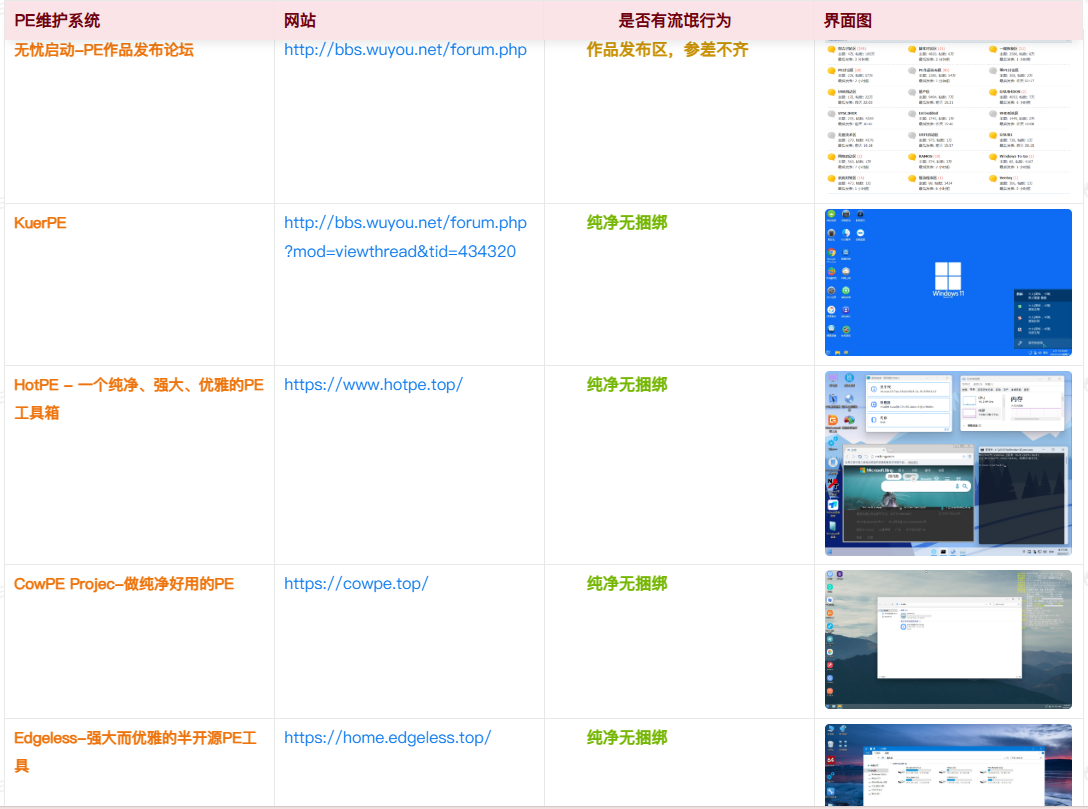View the Edgeless interface screenshot
Screen dimensions: 1088x809
pyautogui.click(x=948, y=765)
